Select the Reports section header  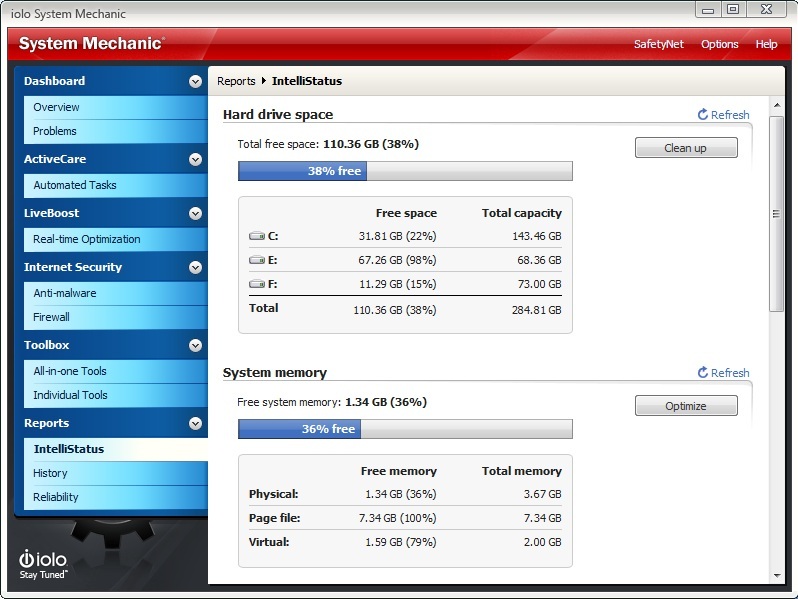coord(46,423)
